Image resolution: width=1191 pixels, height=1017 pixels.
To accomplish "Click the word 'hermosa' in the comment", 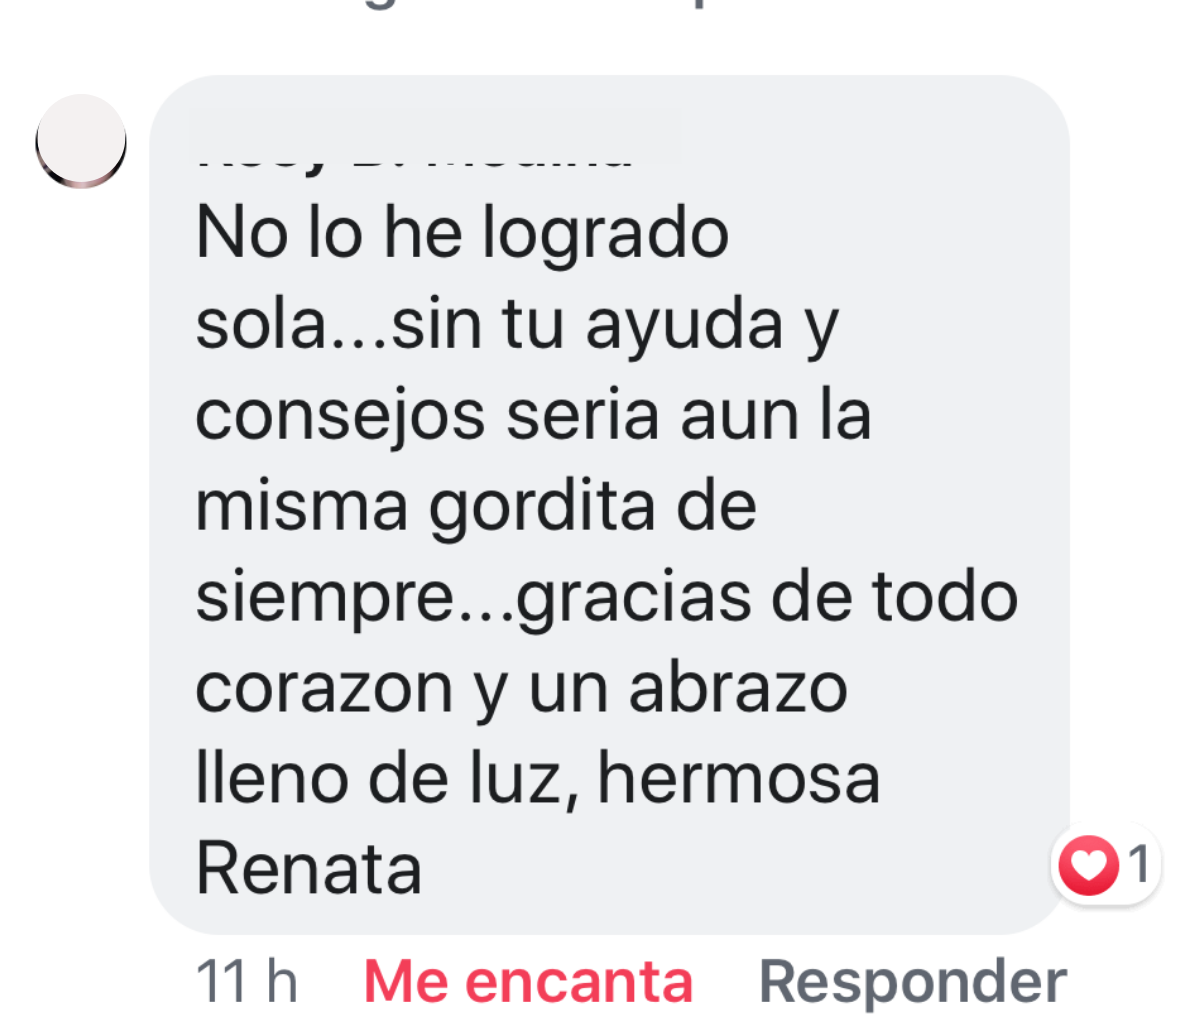I will pyautogui.click(x=739, y=779).
